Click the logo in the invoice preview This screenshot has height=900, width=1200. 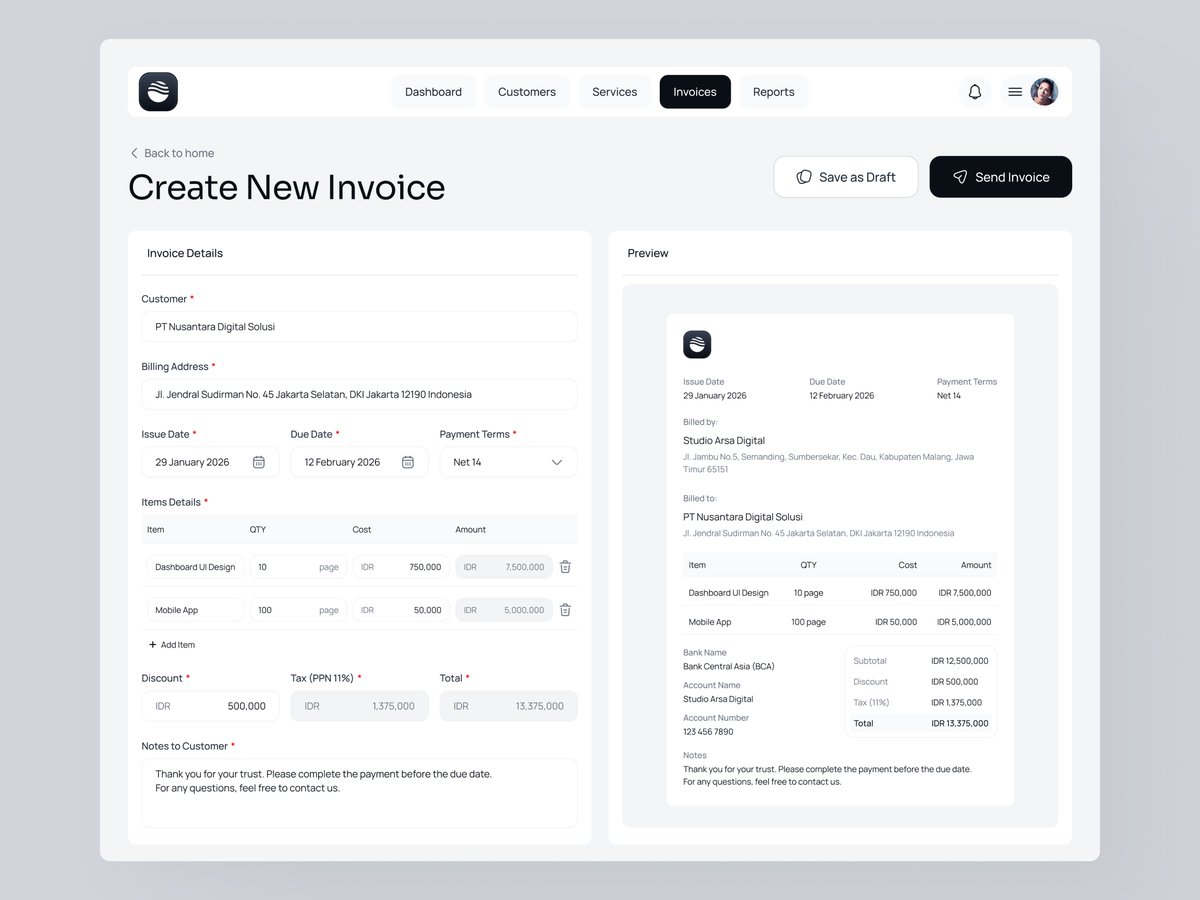pos(697,345)
